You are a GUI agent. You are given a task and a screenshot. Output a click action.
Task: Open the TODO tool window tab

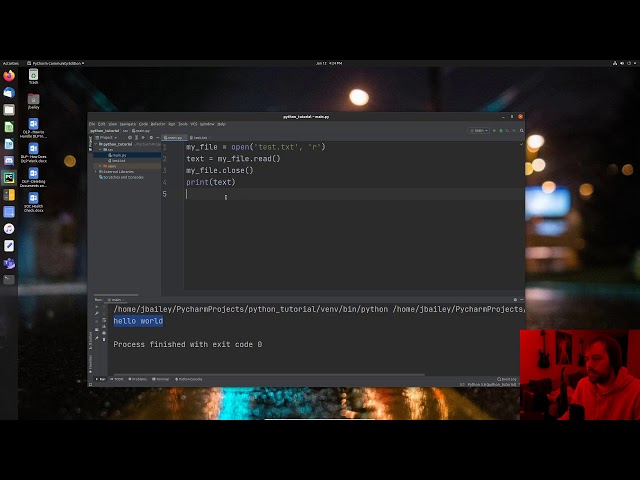coord(117,379)
